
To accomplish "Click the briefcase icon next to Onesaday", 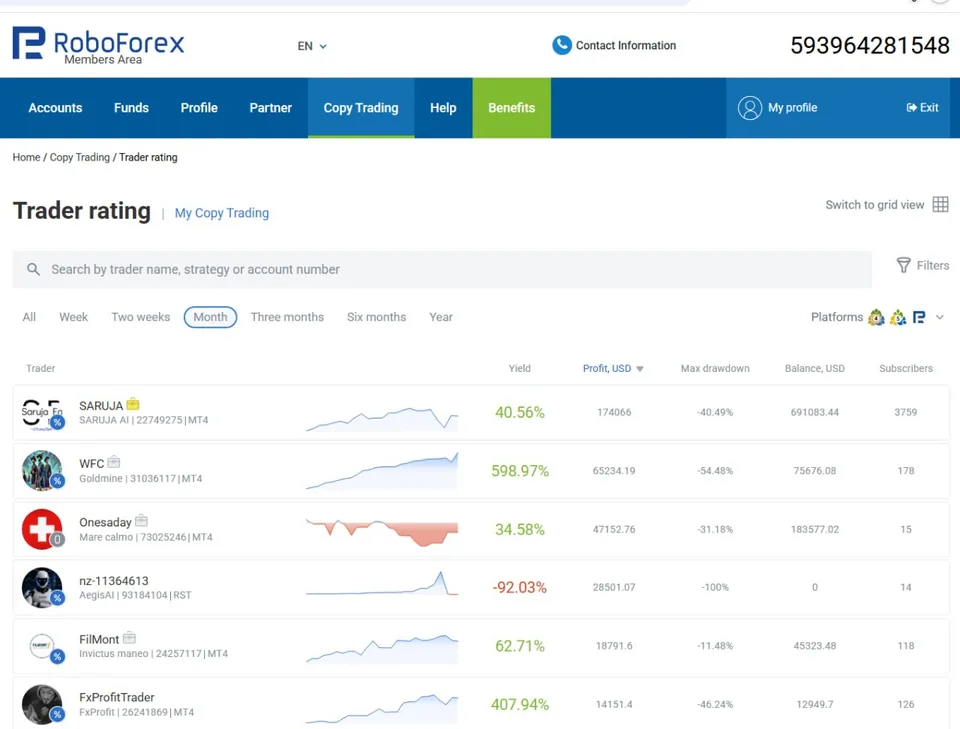I will (x=141, y=520).
